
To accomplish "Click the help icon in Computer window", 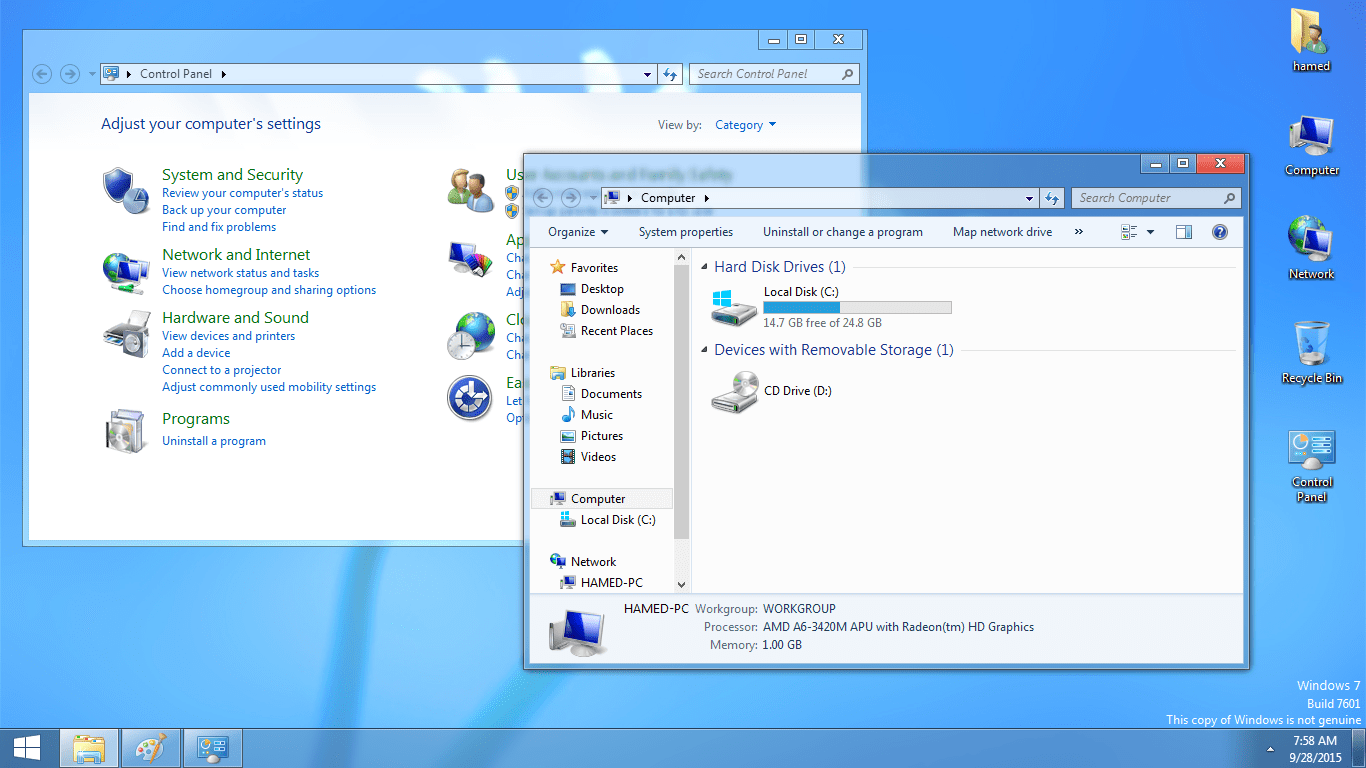I will click(x=1219, y=232).
